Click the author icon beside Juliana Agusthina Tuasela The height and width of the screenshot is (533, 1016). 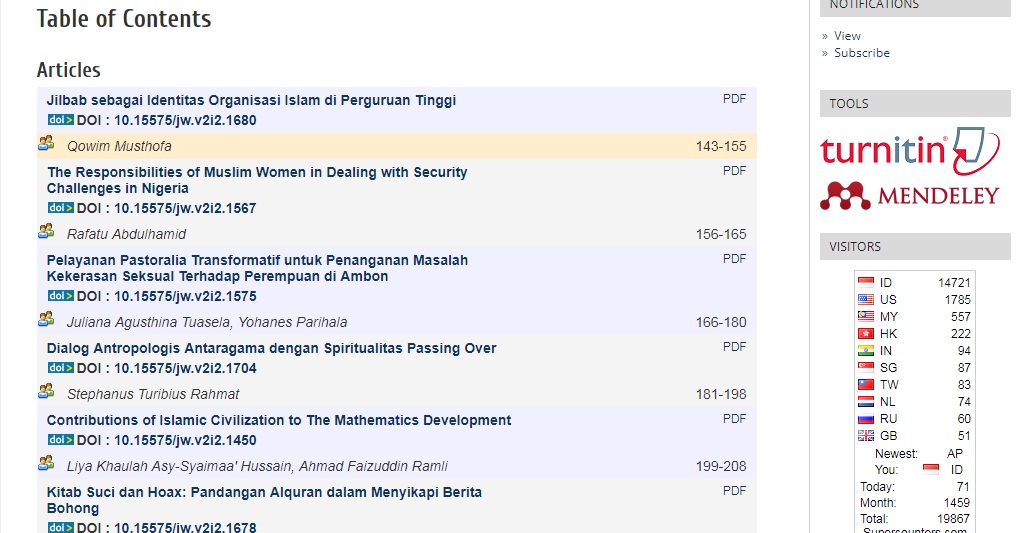[46, 320]
